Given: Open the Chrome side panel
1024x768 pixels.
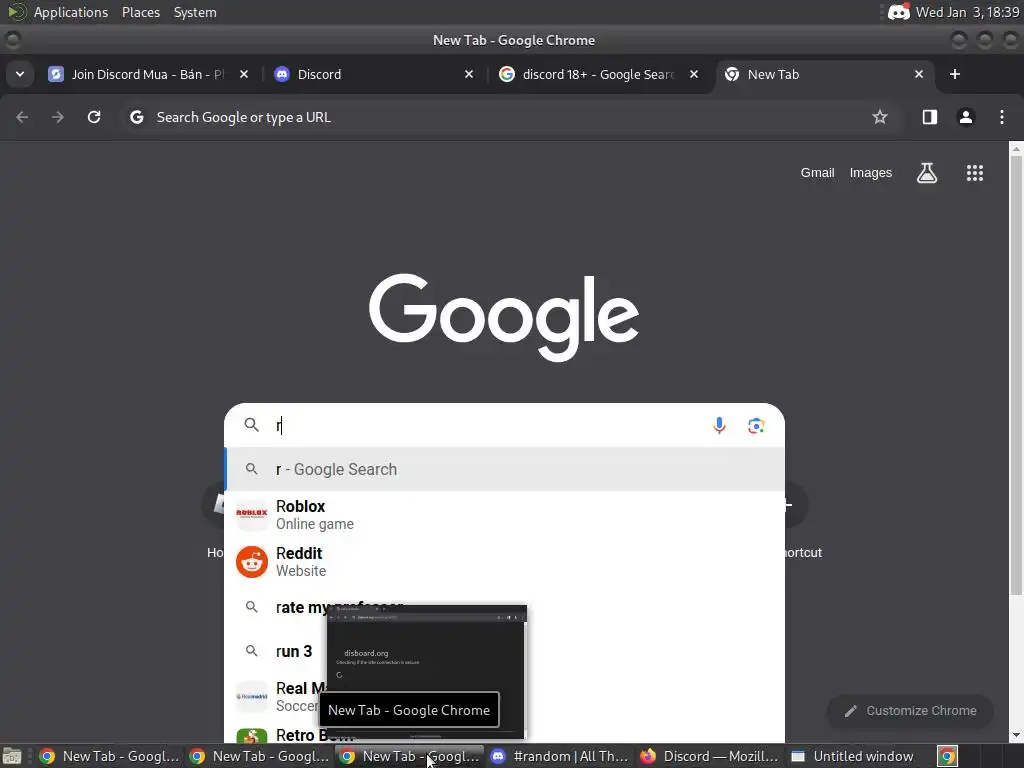Looking at the screenshot, I should click(x=929, y=117).
